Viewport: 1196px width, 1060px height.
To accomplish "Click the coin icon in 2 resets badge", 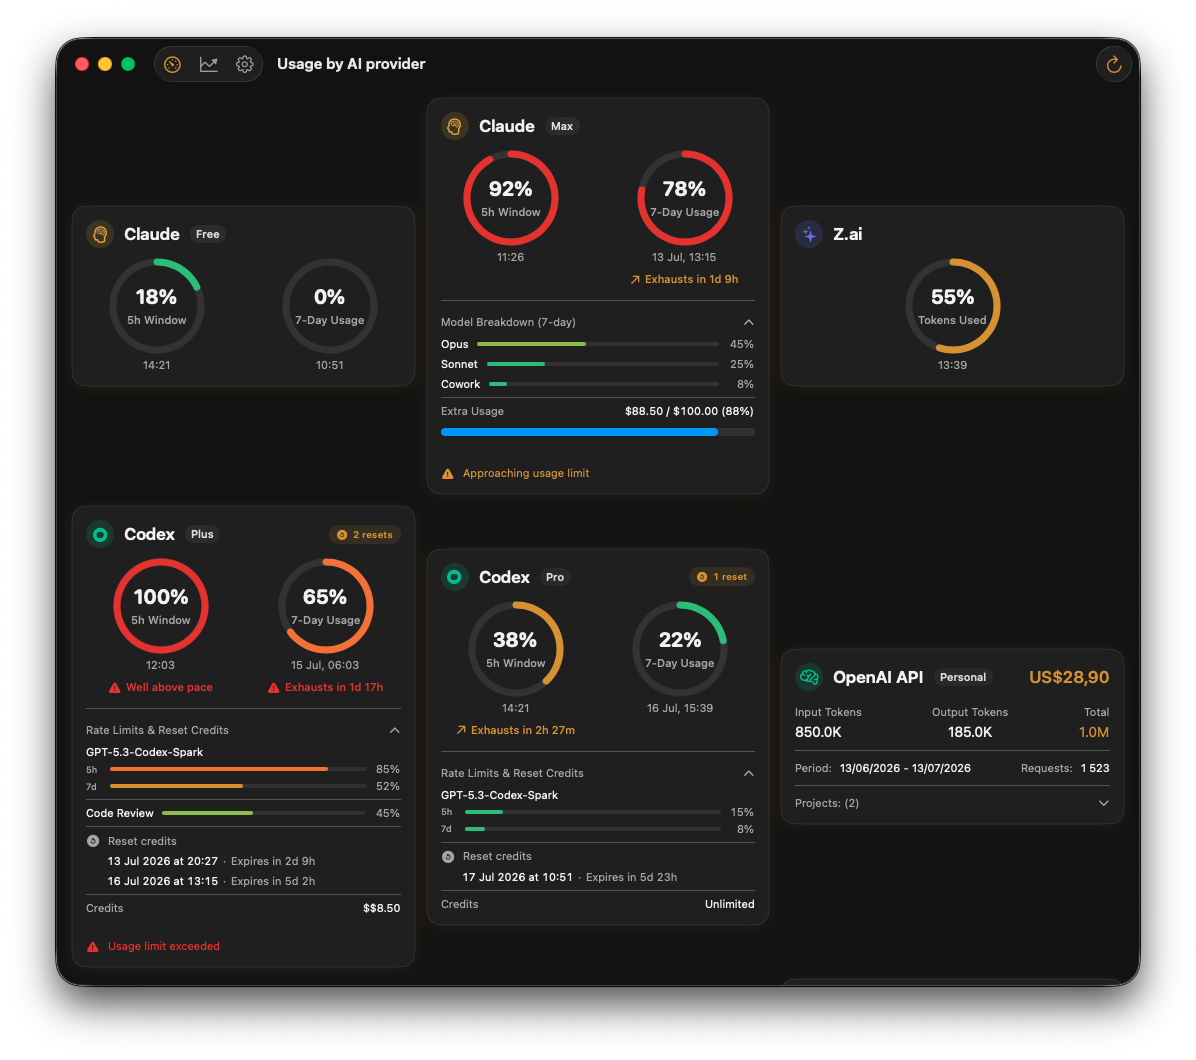I will tap(342, 535).
